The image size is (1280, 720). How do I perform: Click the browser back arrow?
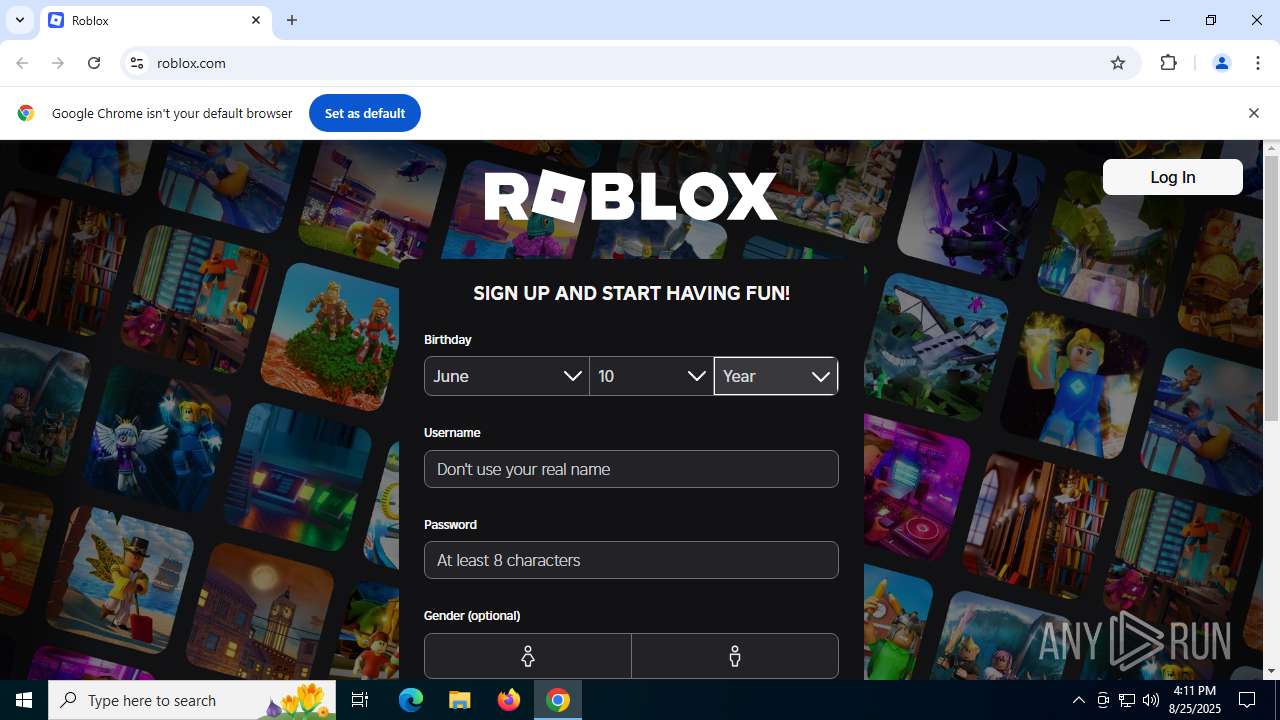click(22, 63)
